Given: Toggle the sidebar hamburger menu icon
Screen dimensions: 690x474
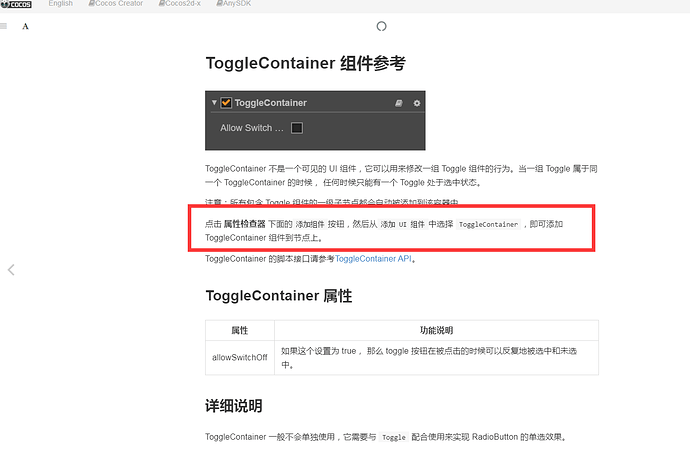Looking at the screenshot, I should click(4, 26).
